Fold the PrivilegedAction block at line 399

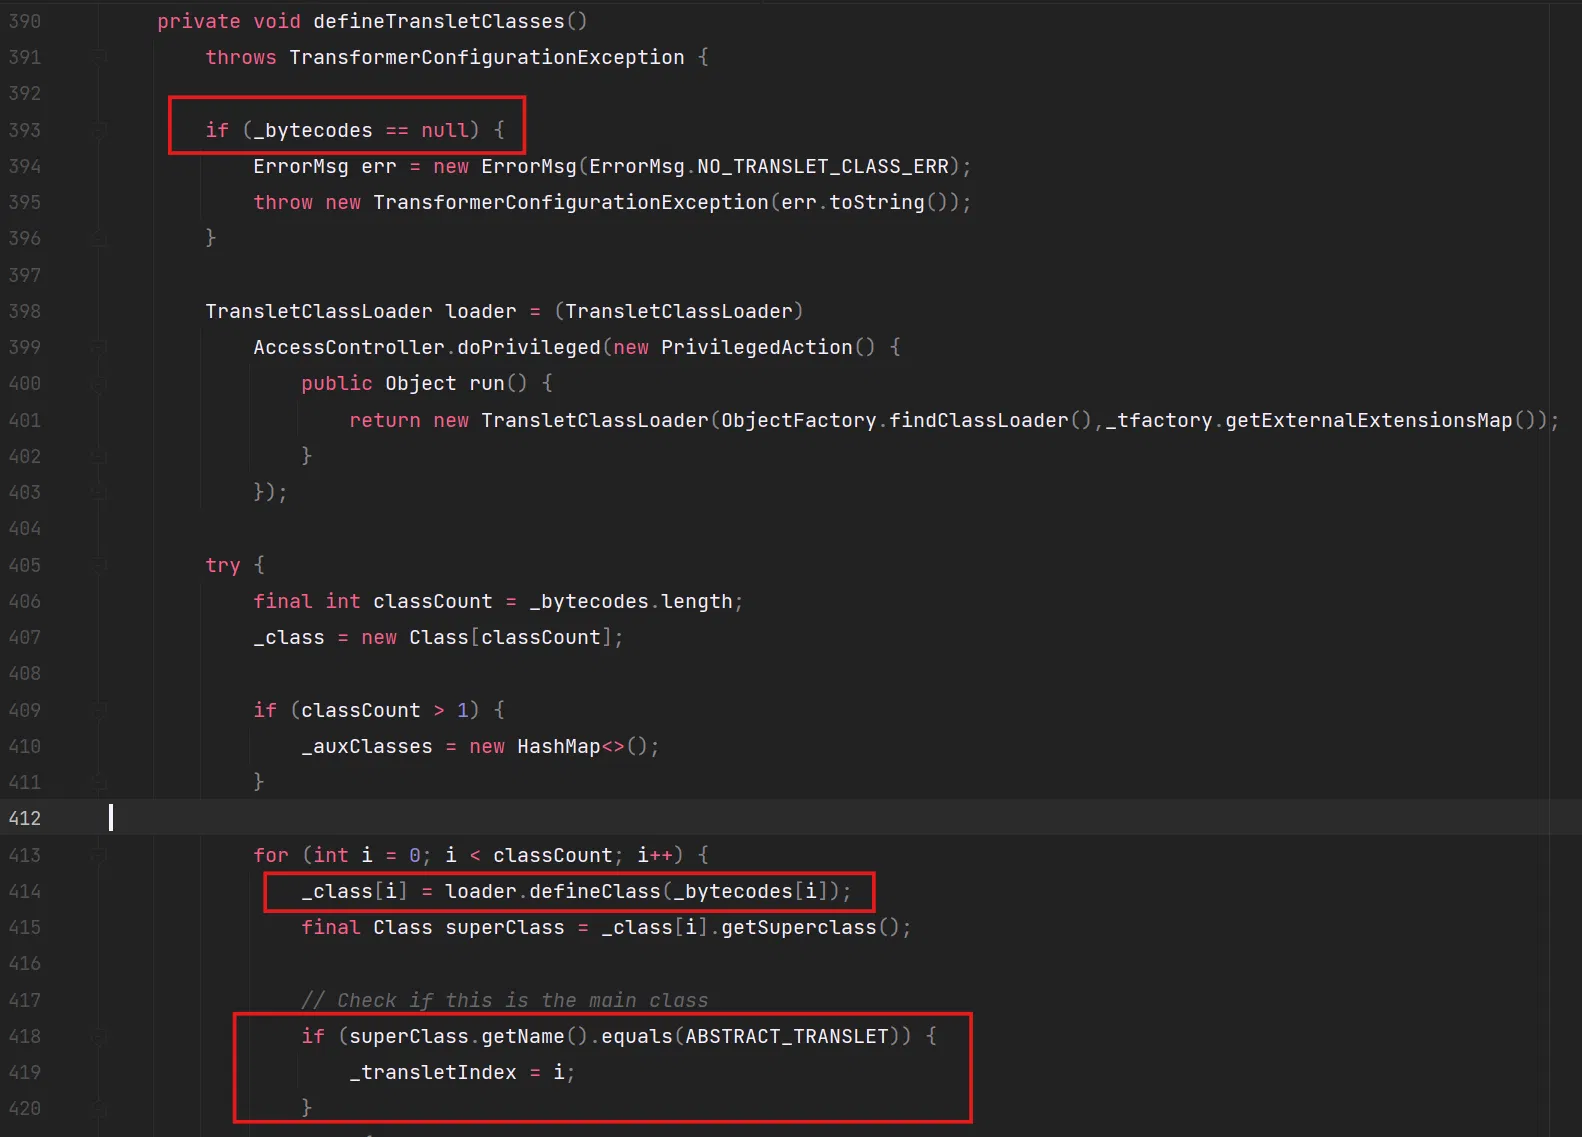pyautogui.click(x=99, y=347)
